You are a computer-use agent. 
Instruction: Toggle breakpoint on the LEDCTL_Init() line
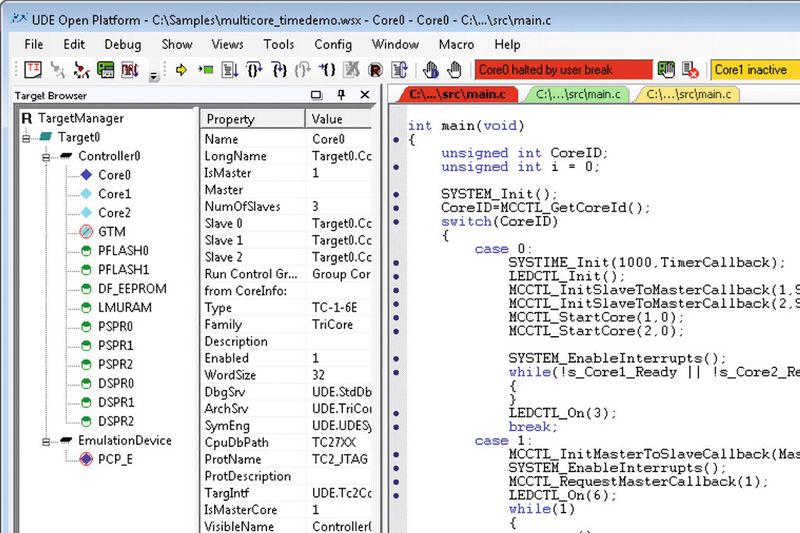pyautogui.click(x=396, y=276)
